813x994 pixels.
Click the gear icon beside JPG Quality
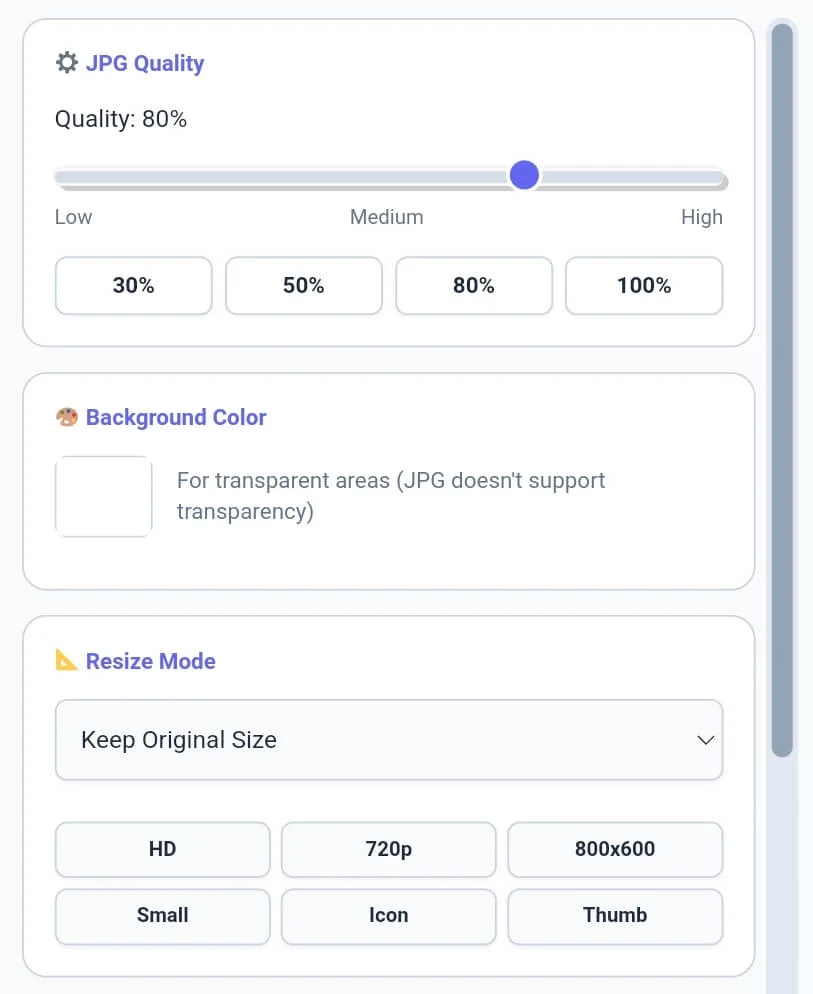66,63
